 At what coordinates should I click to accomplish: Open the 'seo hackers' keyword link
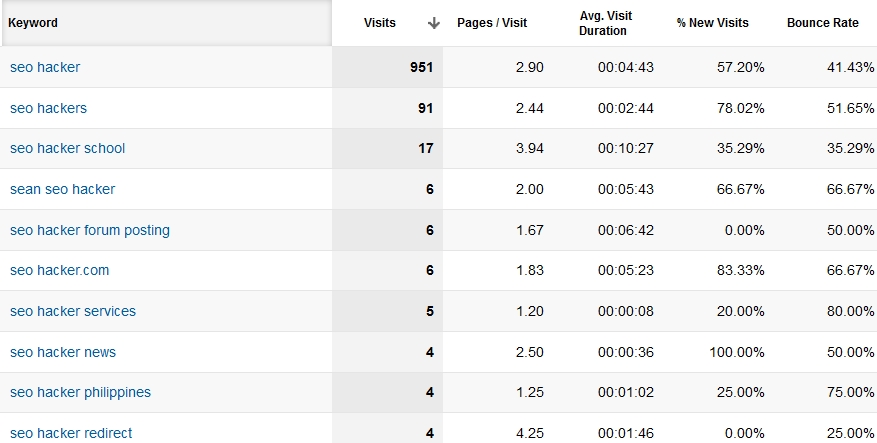pyautogui.click(x=48, y=108)
